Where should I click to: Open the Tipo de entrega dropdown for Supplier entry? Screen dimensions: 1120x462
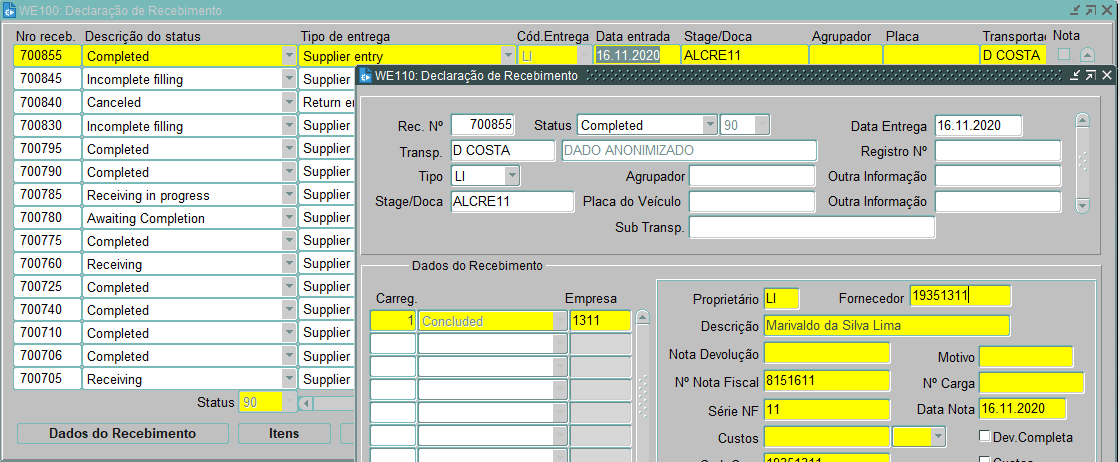coord(508,56)
